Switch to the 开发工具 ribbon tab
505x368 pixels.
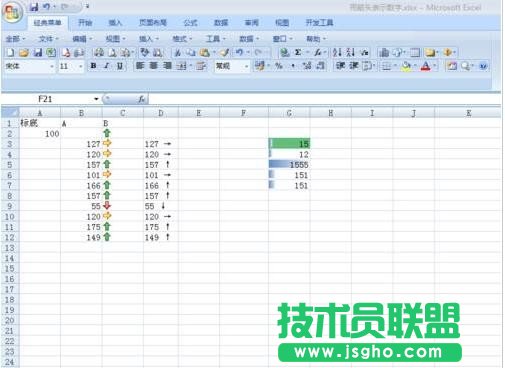[319, 23]
